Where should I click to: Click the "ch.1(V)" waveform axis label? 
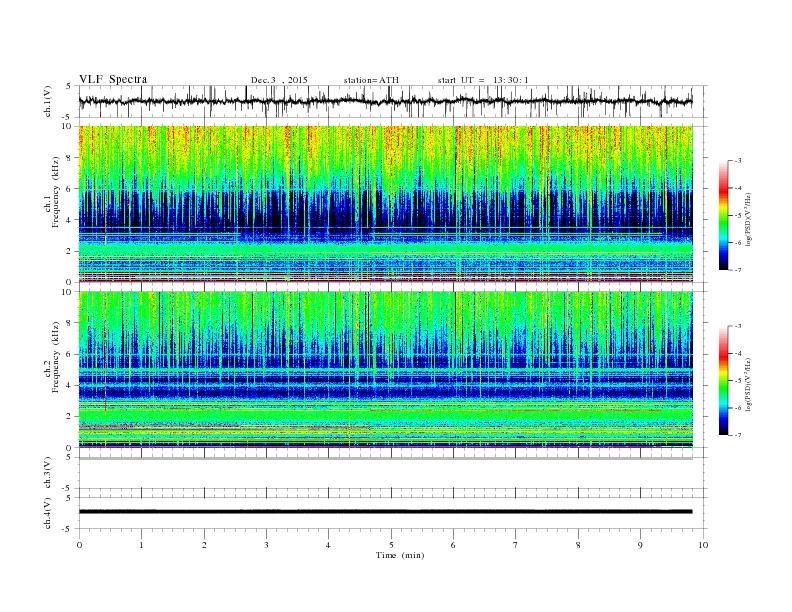tap(47, 101)
